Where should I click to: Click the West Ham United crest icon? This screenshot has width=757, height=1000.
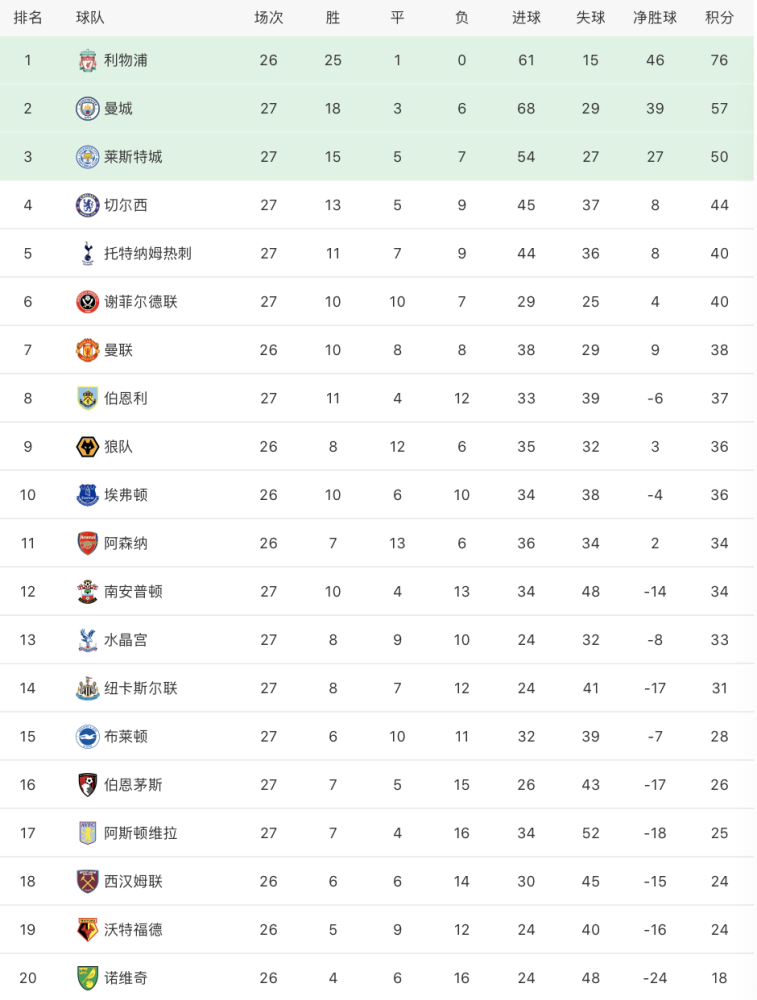click(87, 881)
